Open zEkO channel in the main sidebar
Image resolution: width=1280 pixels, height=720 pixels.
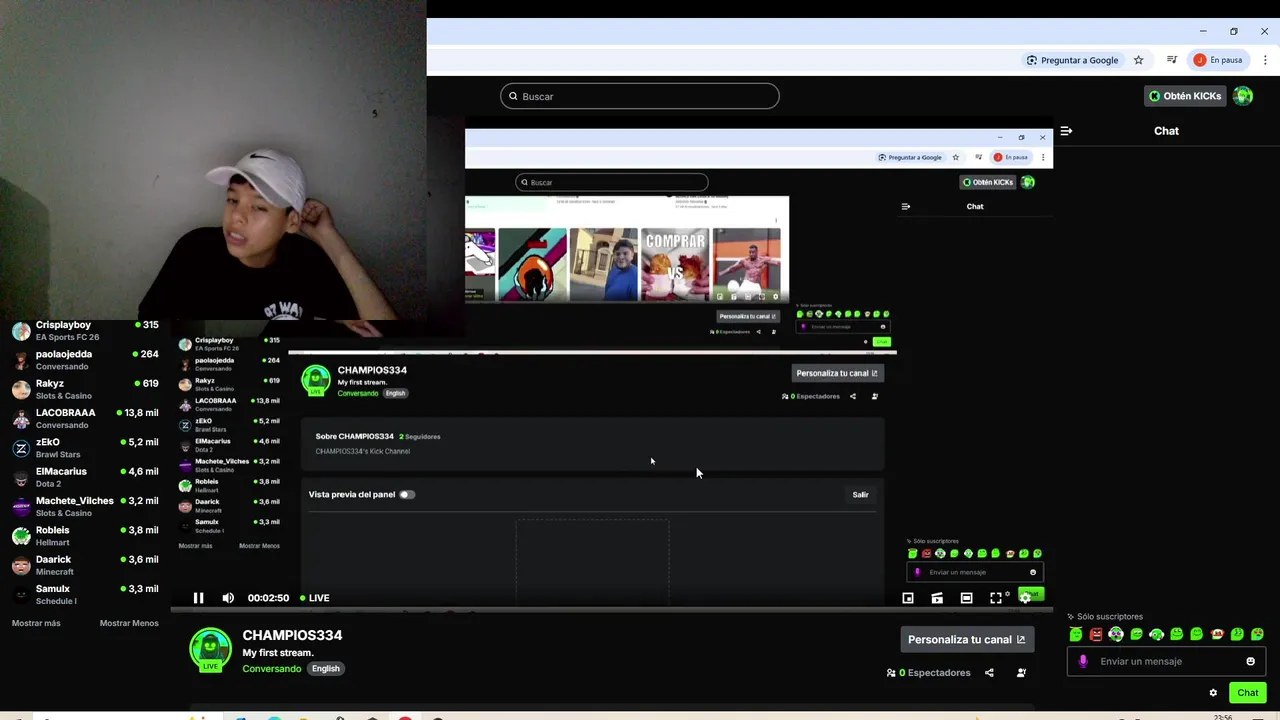pos(85,448)
